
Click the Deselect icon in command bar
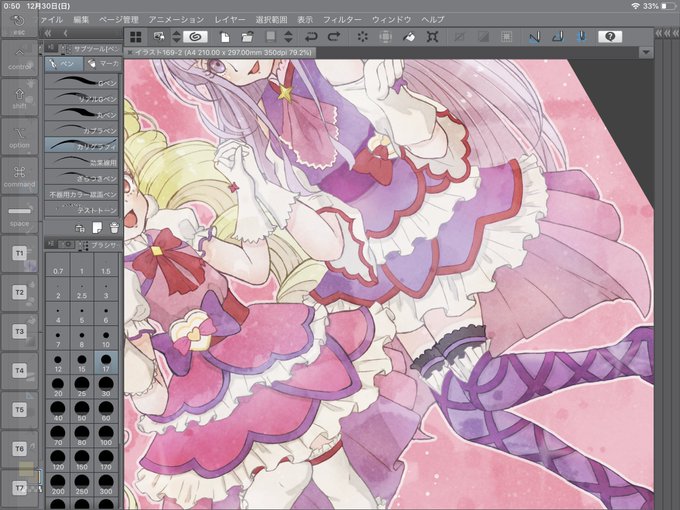coord(459,37)
